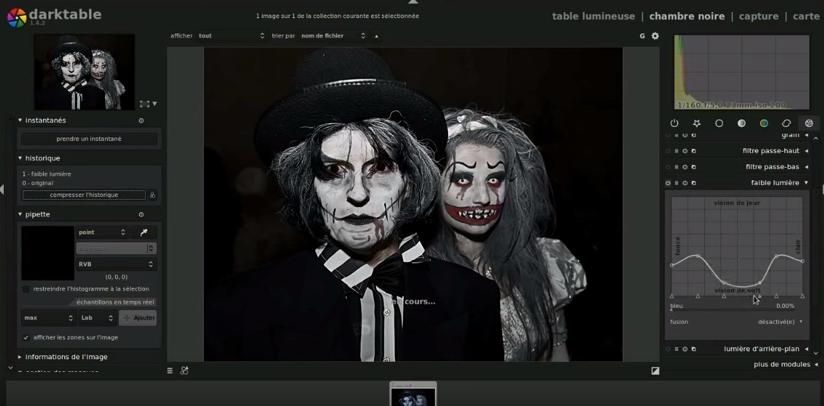
Task: Click the G grouping icon above image
Action: click(642, 36)
